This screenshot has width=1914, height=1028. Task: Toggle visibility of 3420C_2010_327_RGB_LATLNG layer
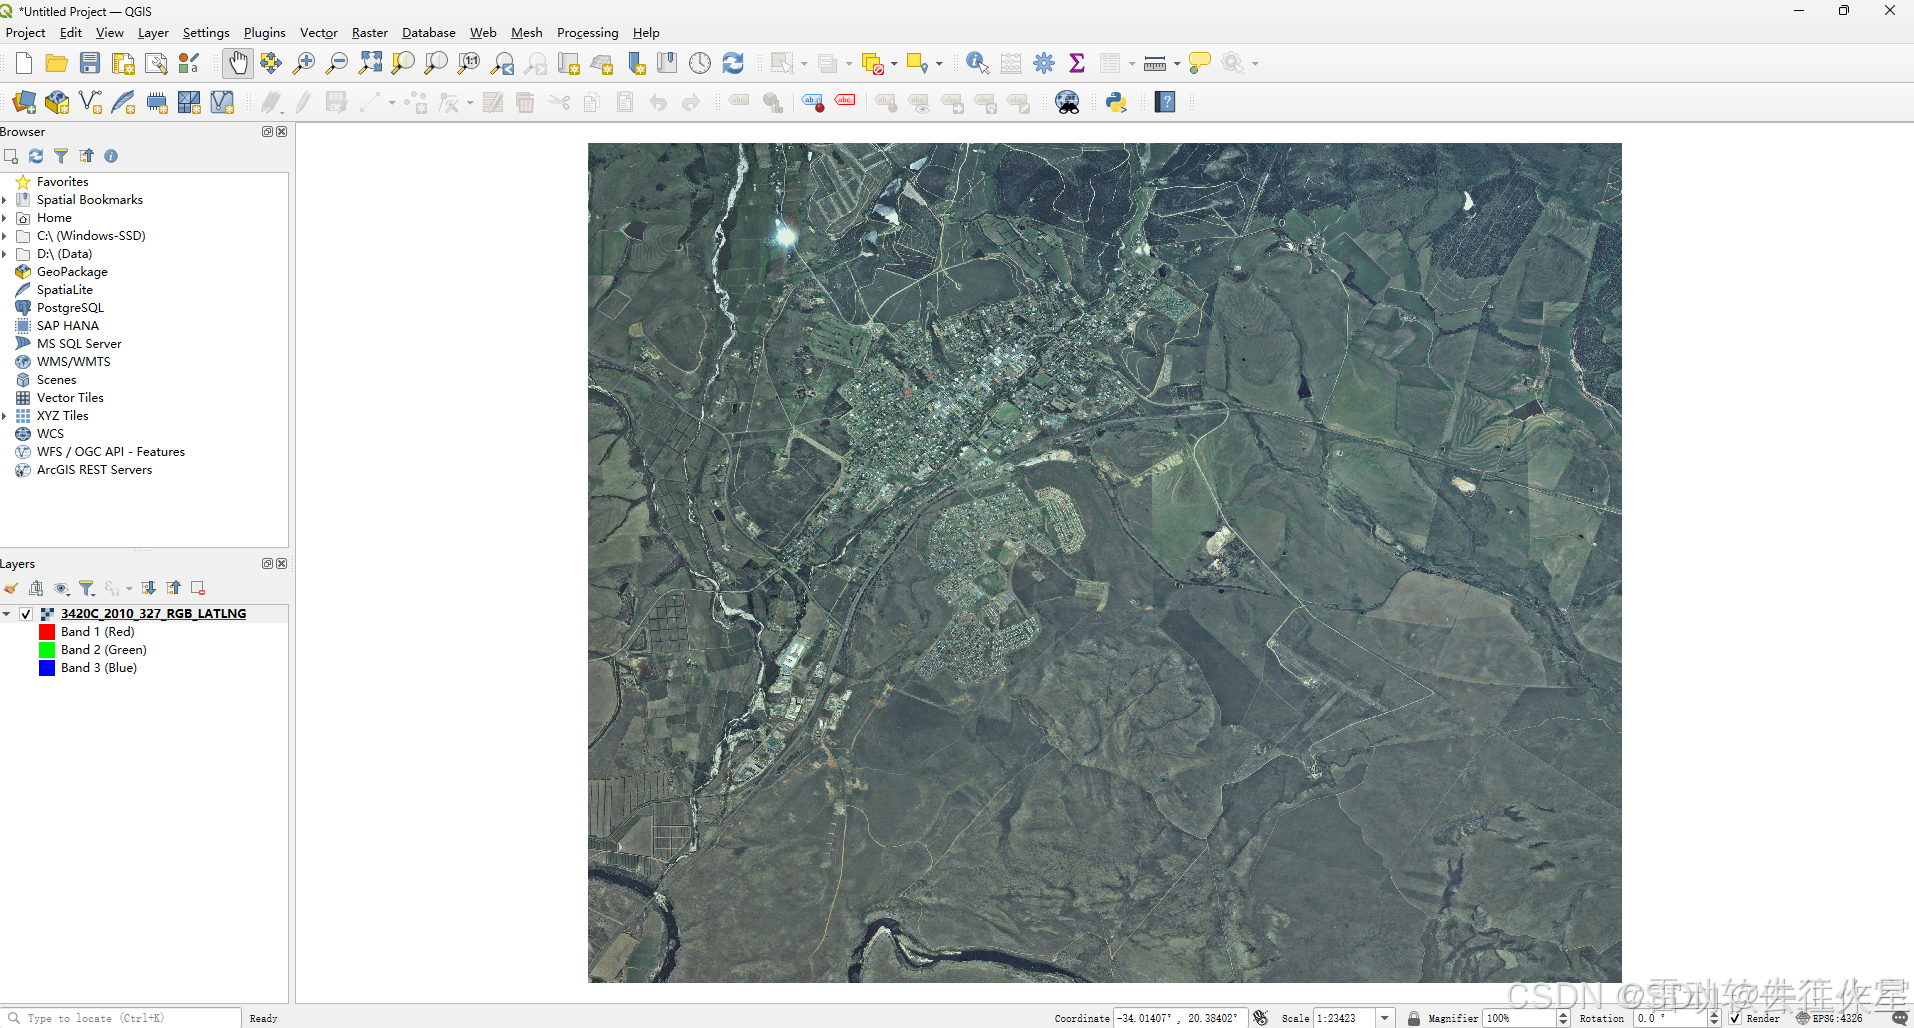[x=26, y=614]
